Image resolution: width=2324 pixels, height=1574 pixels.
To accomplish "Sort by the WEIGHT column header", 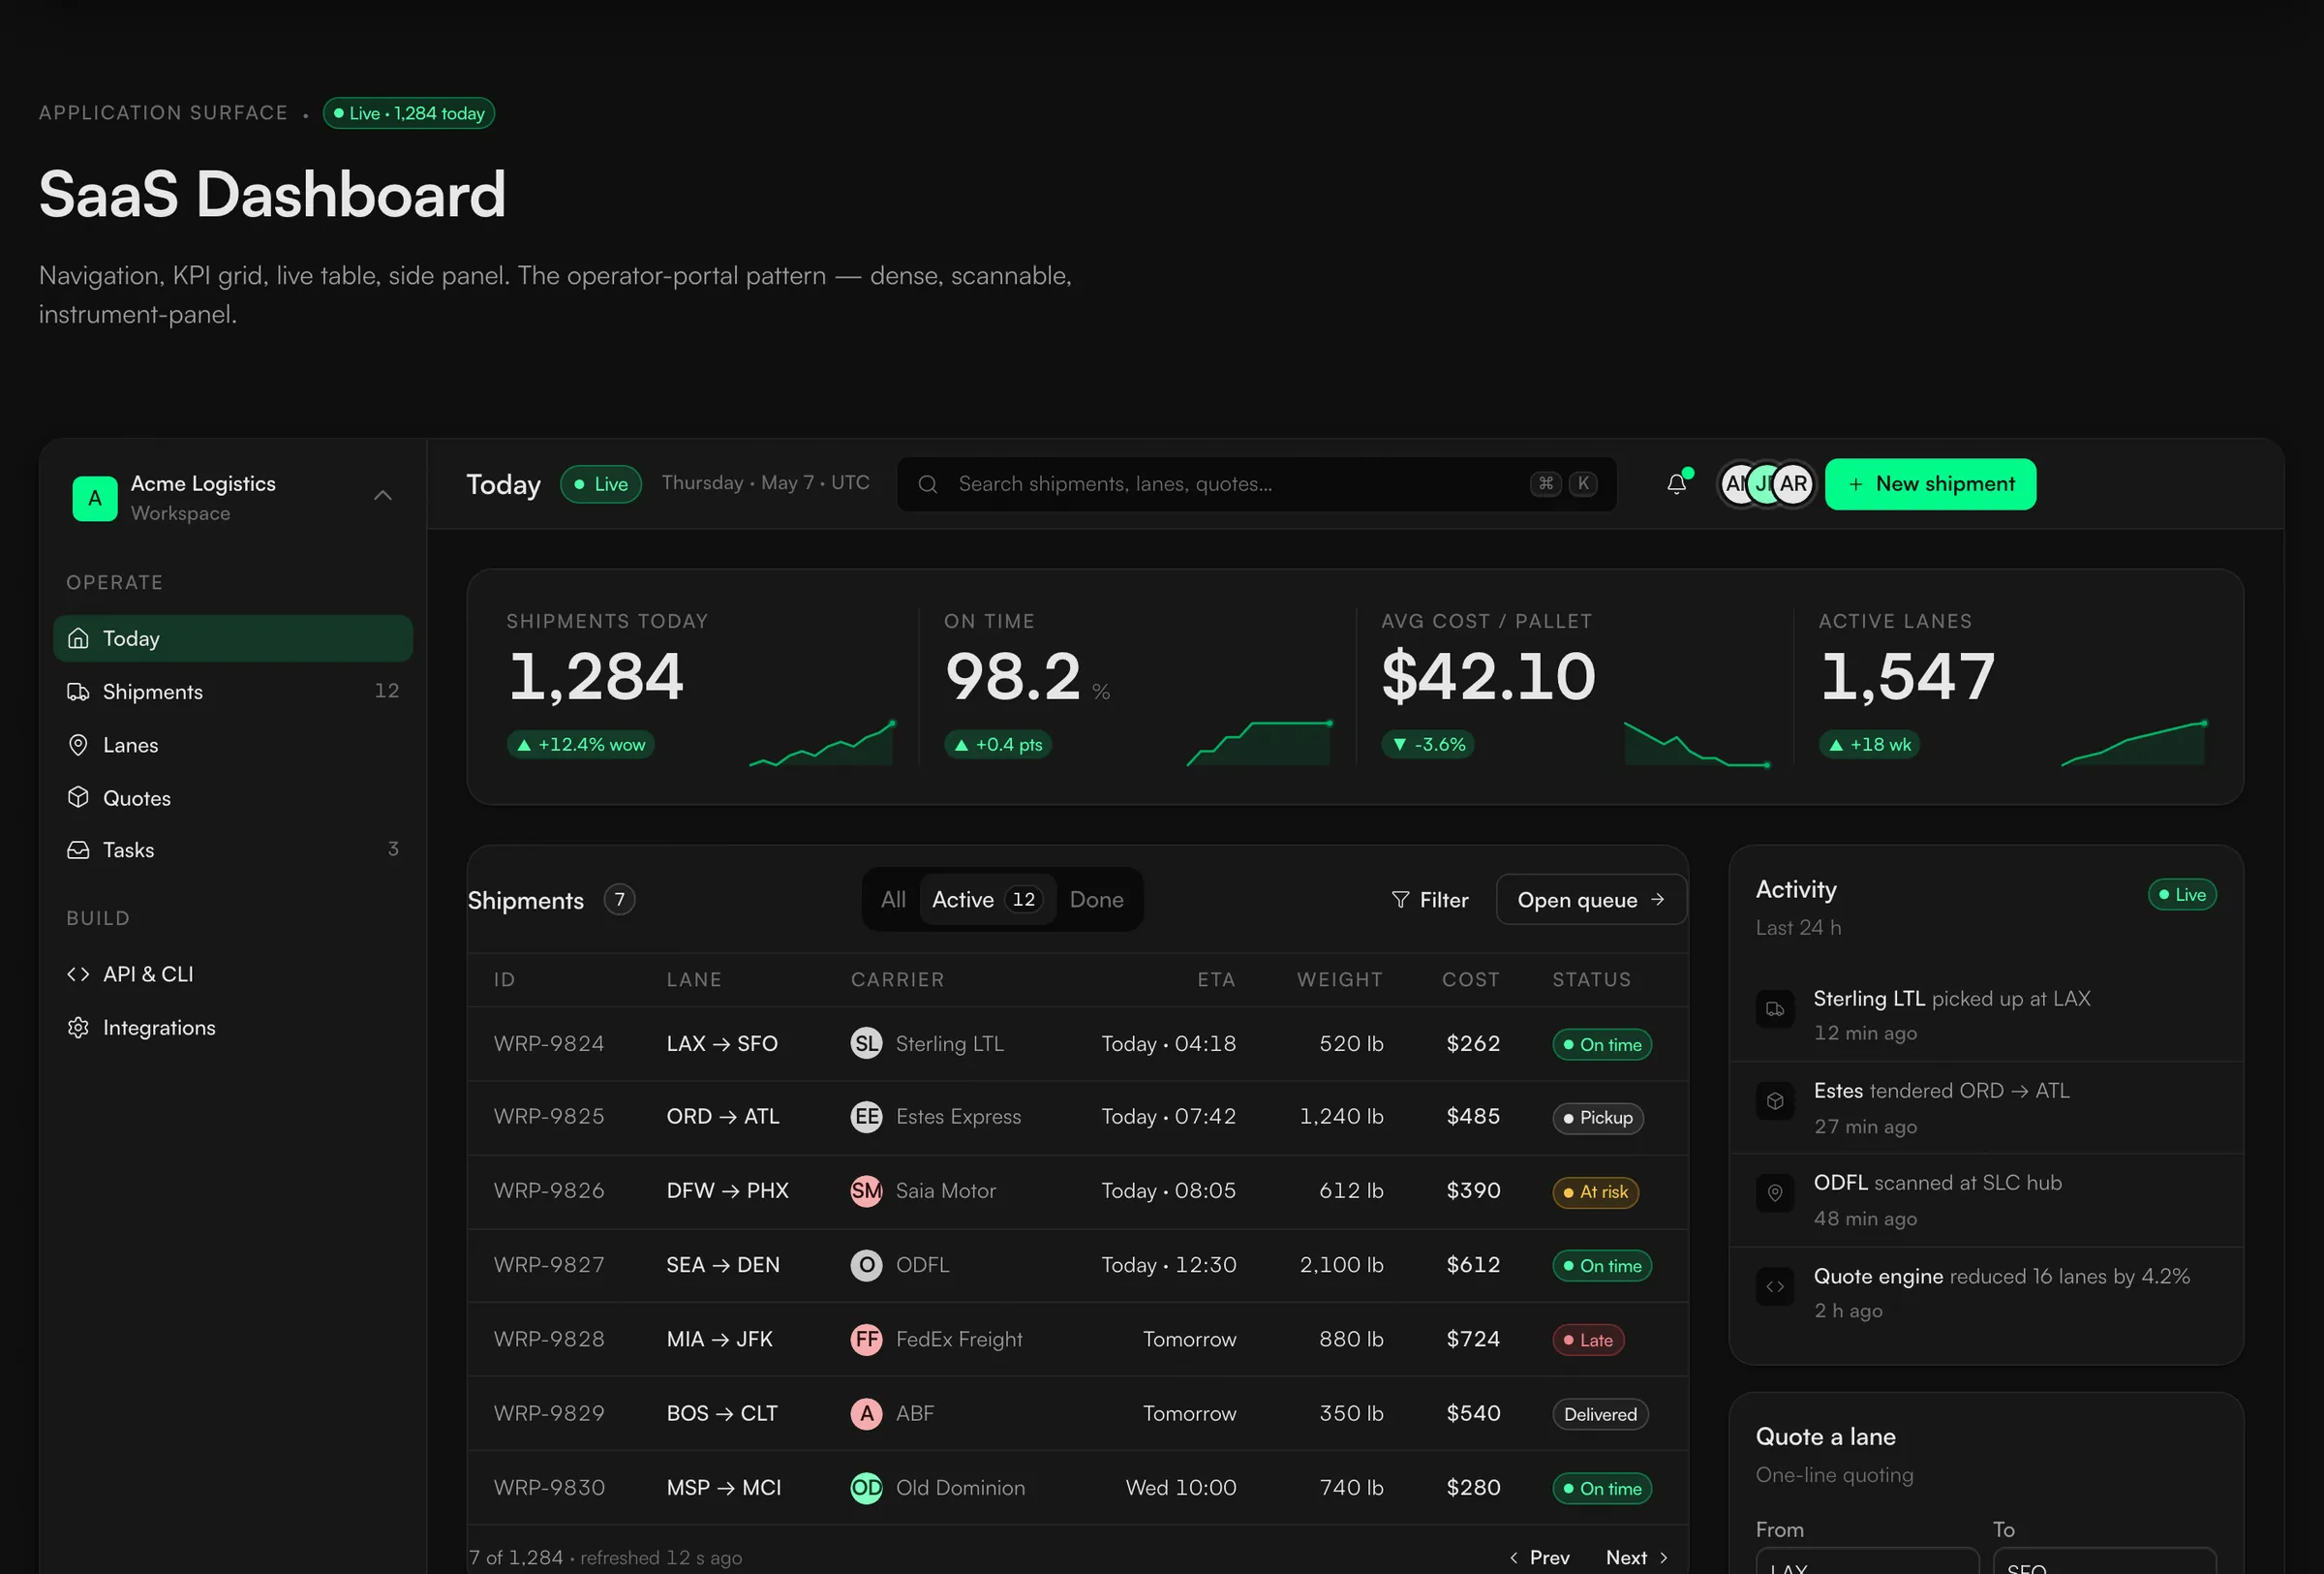I will (1340, 979).
